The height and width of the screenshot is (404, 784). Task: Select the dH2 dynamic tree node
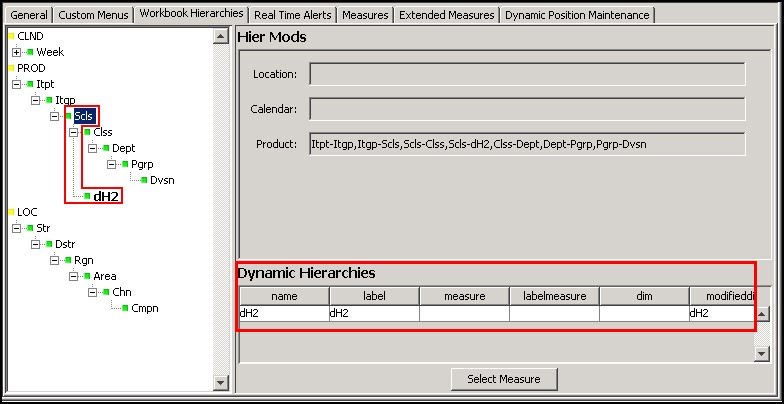pyautogui.click(x=106, y=196)
